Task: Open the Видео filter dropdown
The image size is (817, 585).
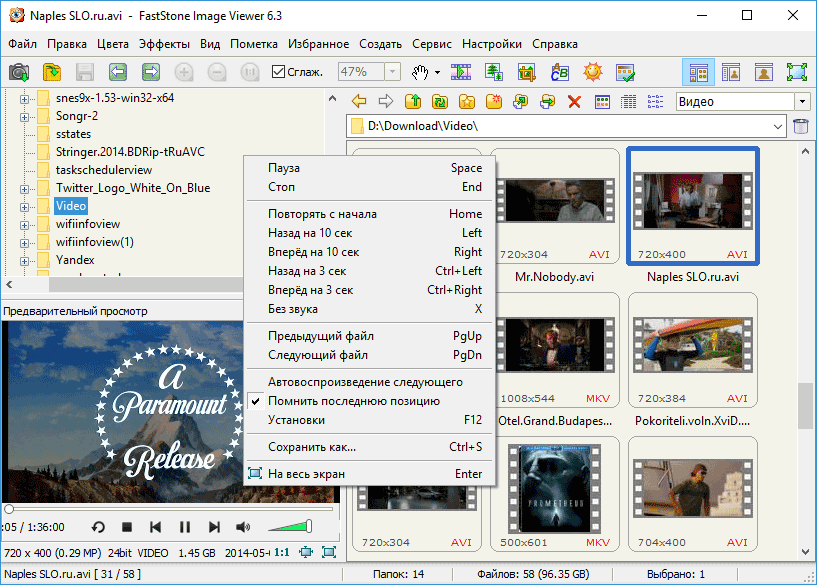Action: pos(802,101)
